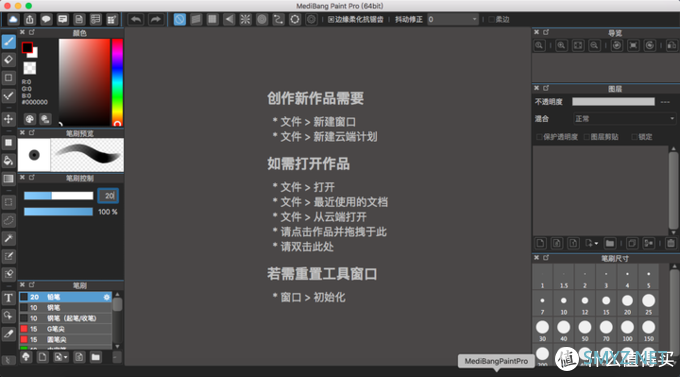
Task: Click the brush folder button
Action: pos(95,357)
